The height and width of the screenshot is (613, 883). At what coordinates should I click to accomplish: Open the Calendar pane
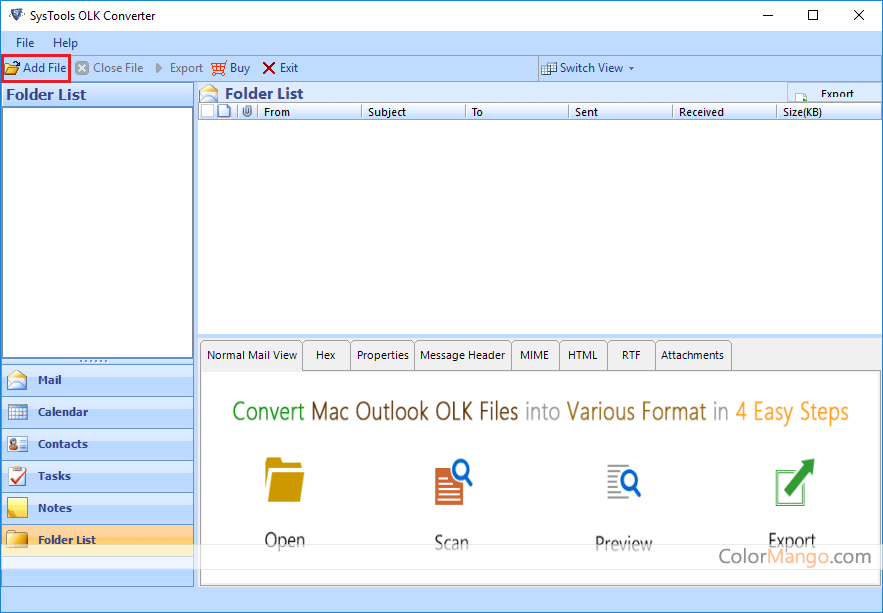97,412
